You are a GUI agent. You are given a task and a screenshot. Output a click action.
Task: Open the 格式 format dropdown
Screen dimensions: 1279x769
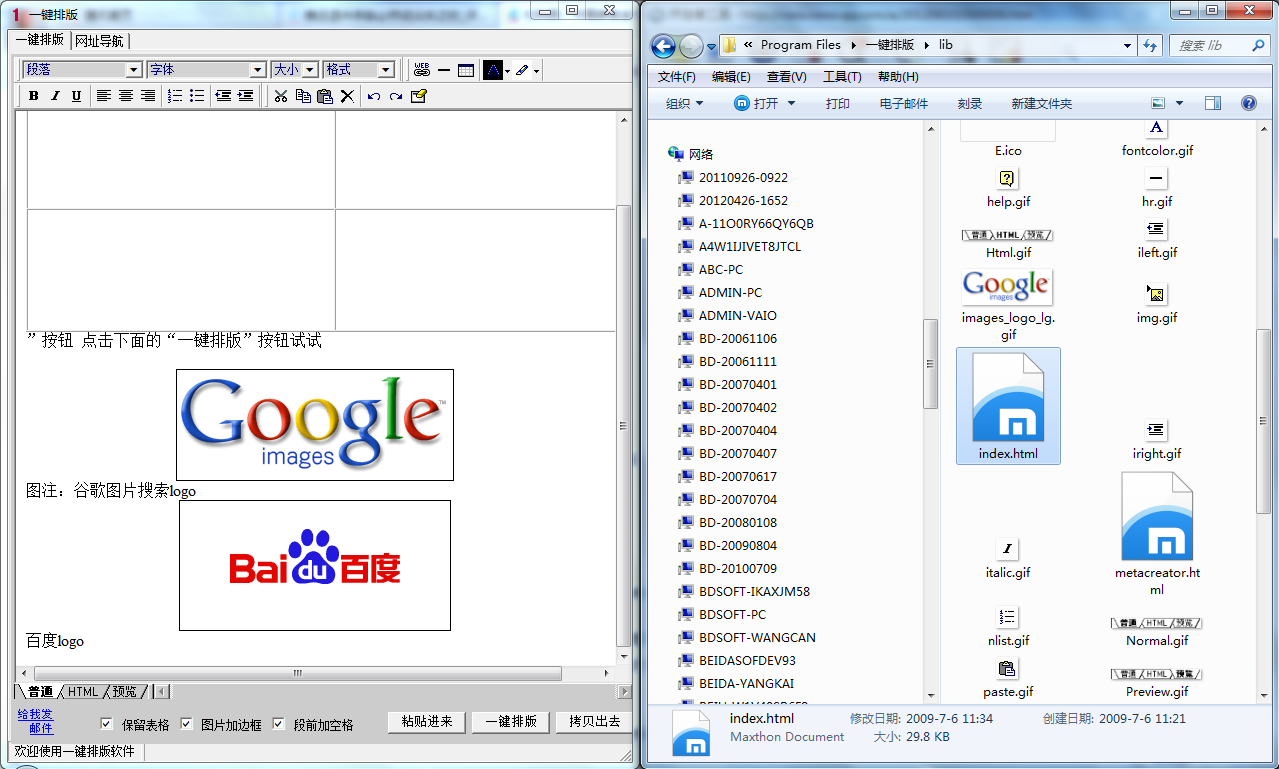[385, 70]
